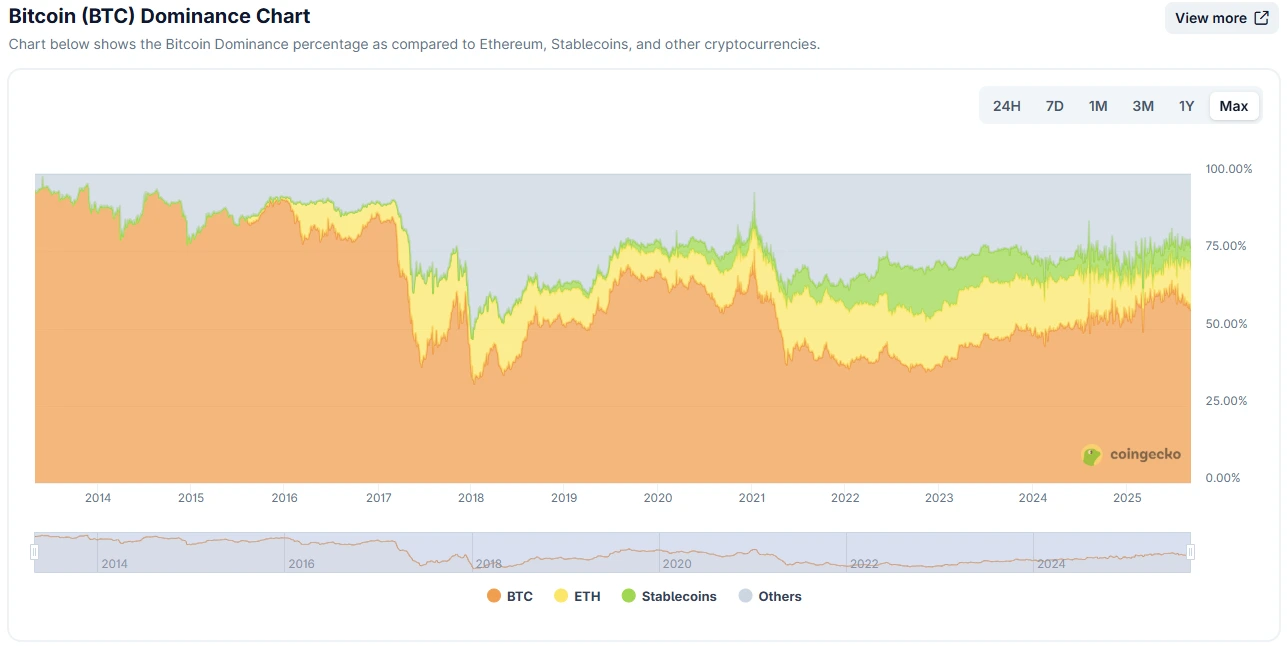Click the yellow ETH legend dot

(561, 595)
